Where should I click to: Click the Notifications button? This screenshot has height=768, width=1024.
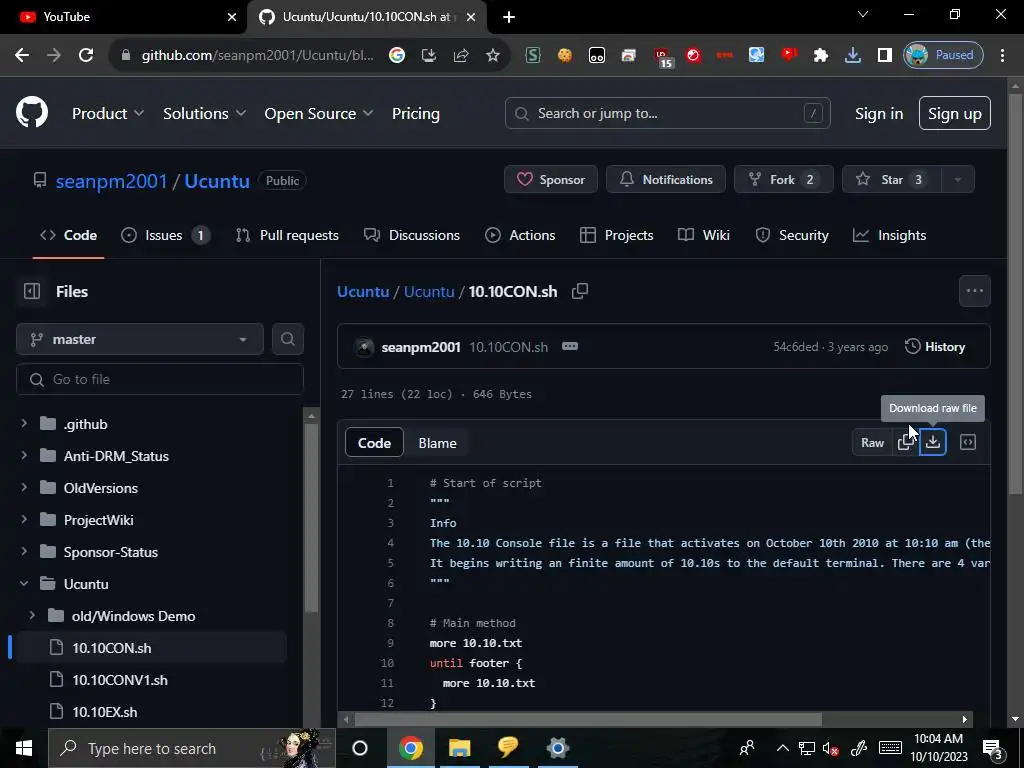pyautogui.click(x=665, y=180)
